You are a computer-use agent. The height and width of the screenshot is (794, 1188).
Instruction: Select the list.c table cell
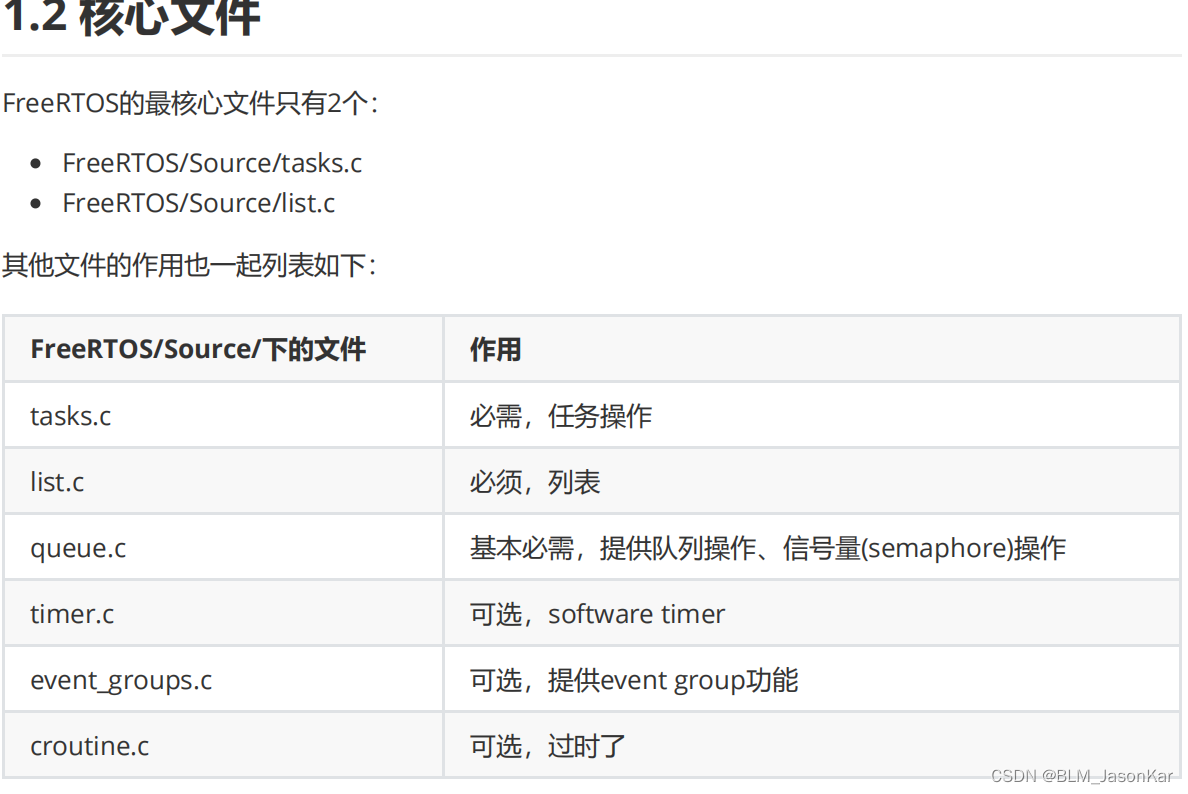(56, 482)
